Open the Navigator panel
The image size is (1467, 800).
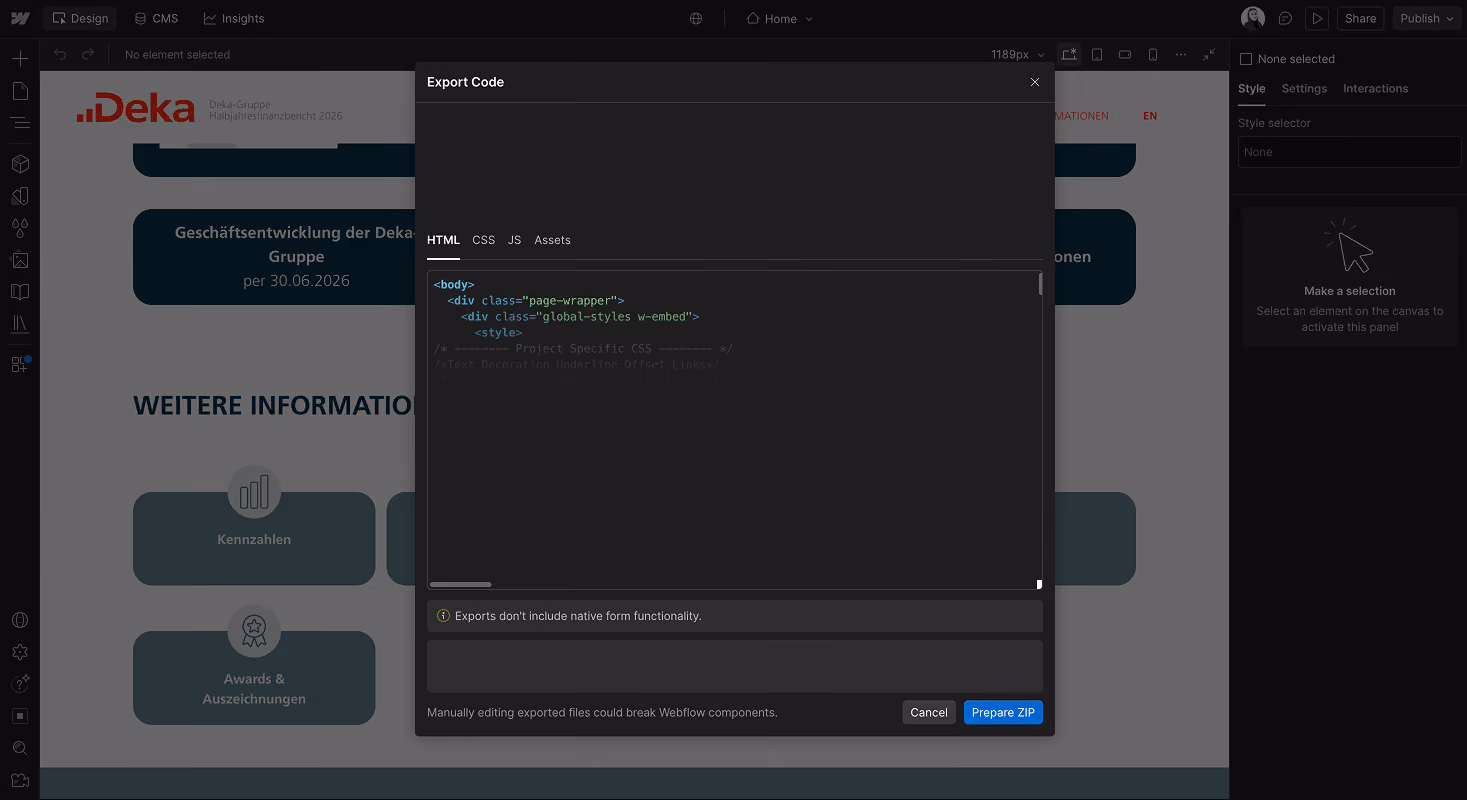[20, 123]
